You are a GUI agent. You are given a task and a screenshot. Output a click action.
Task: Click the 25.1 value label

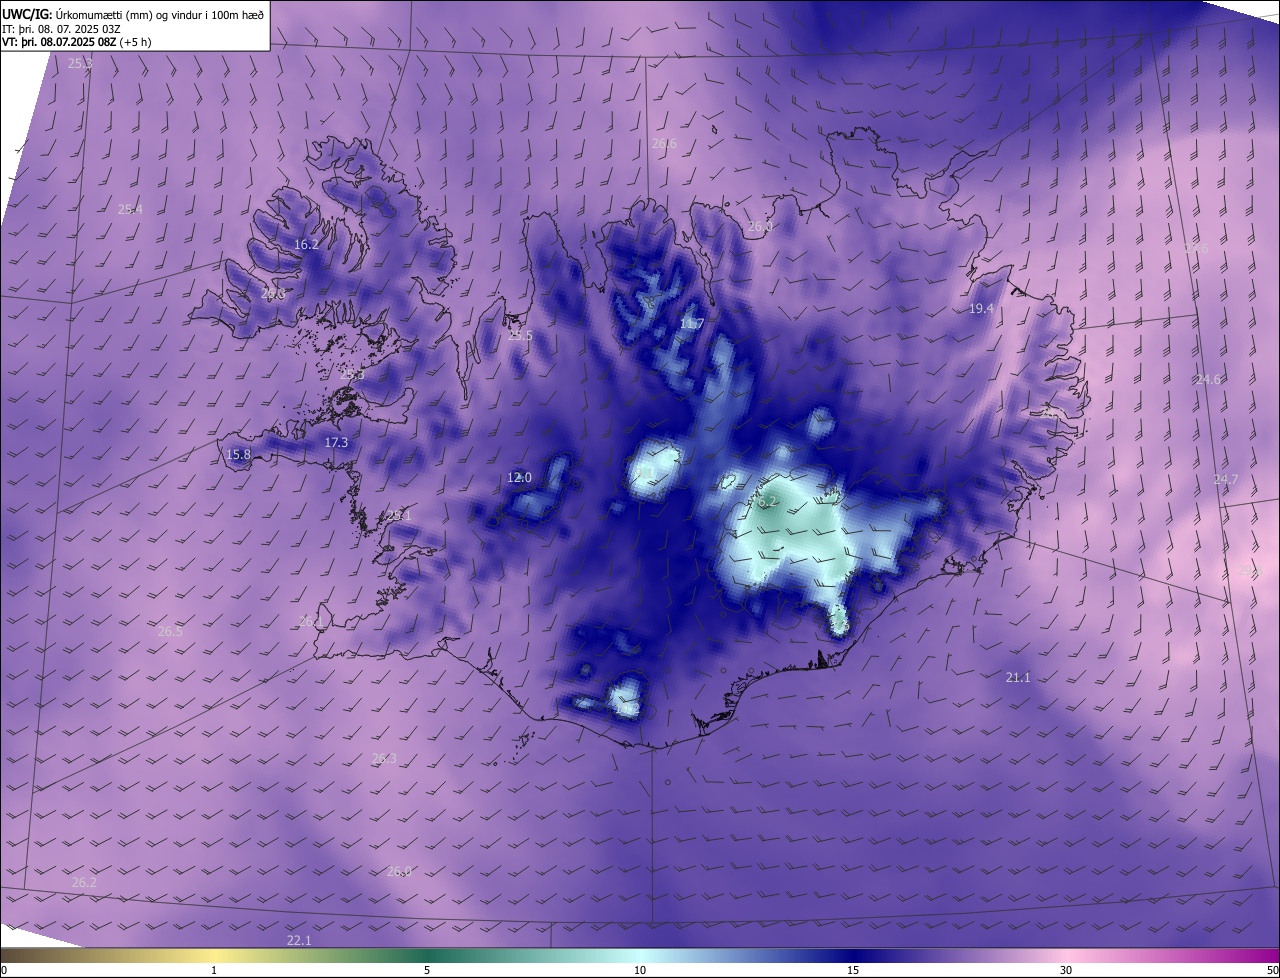click(399, 515)
